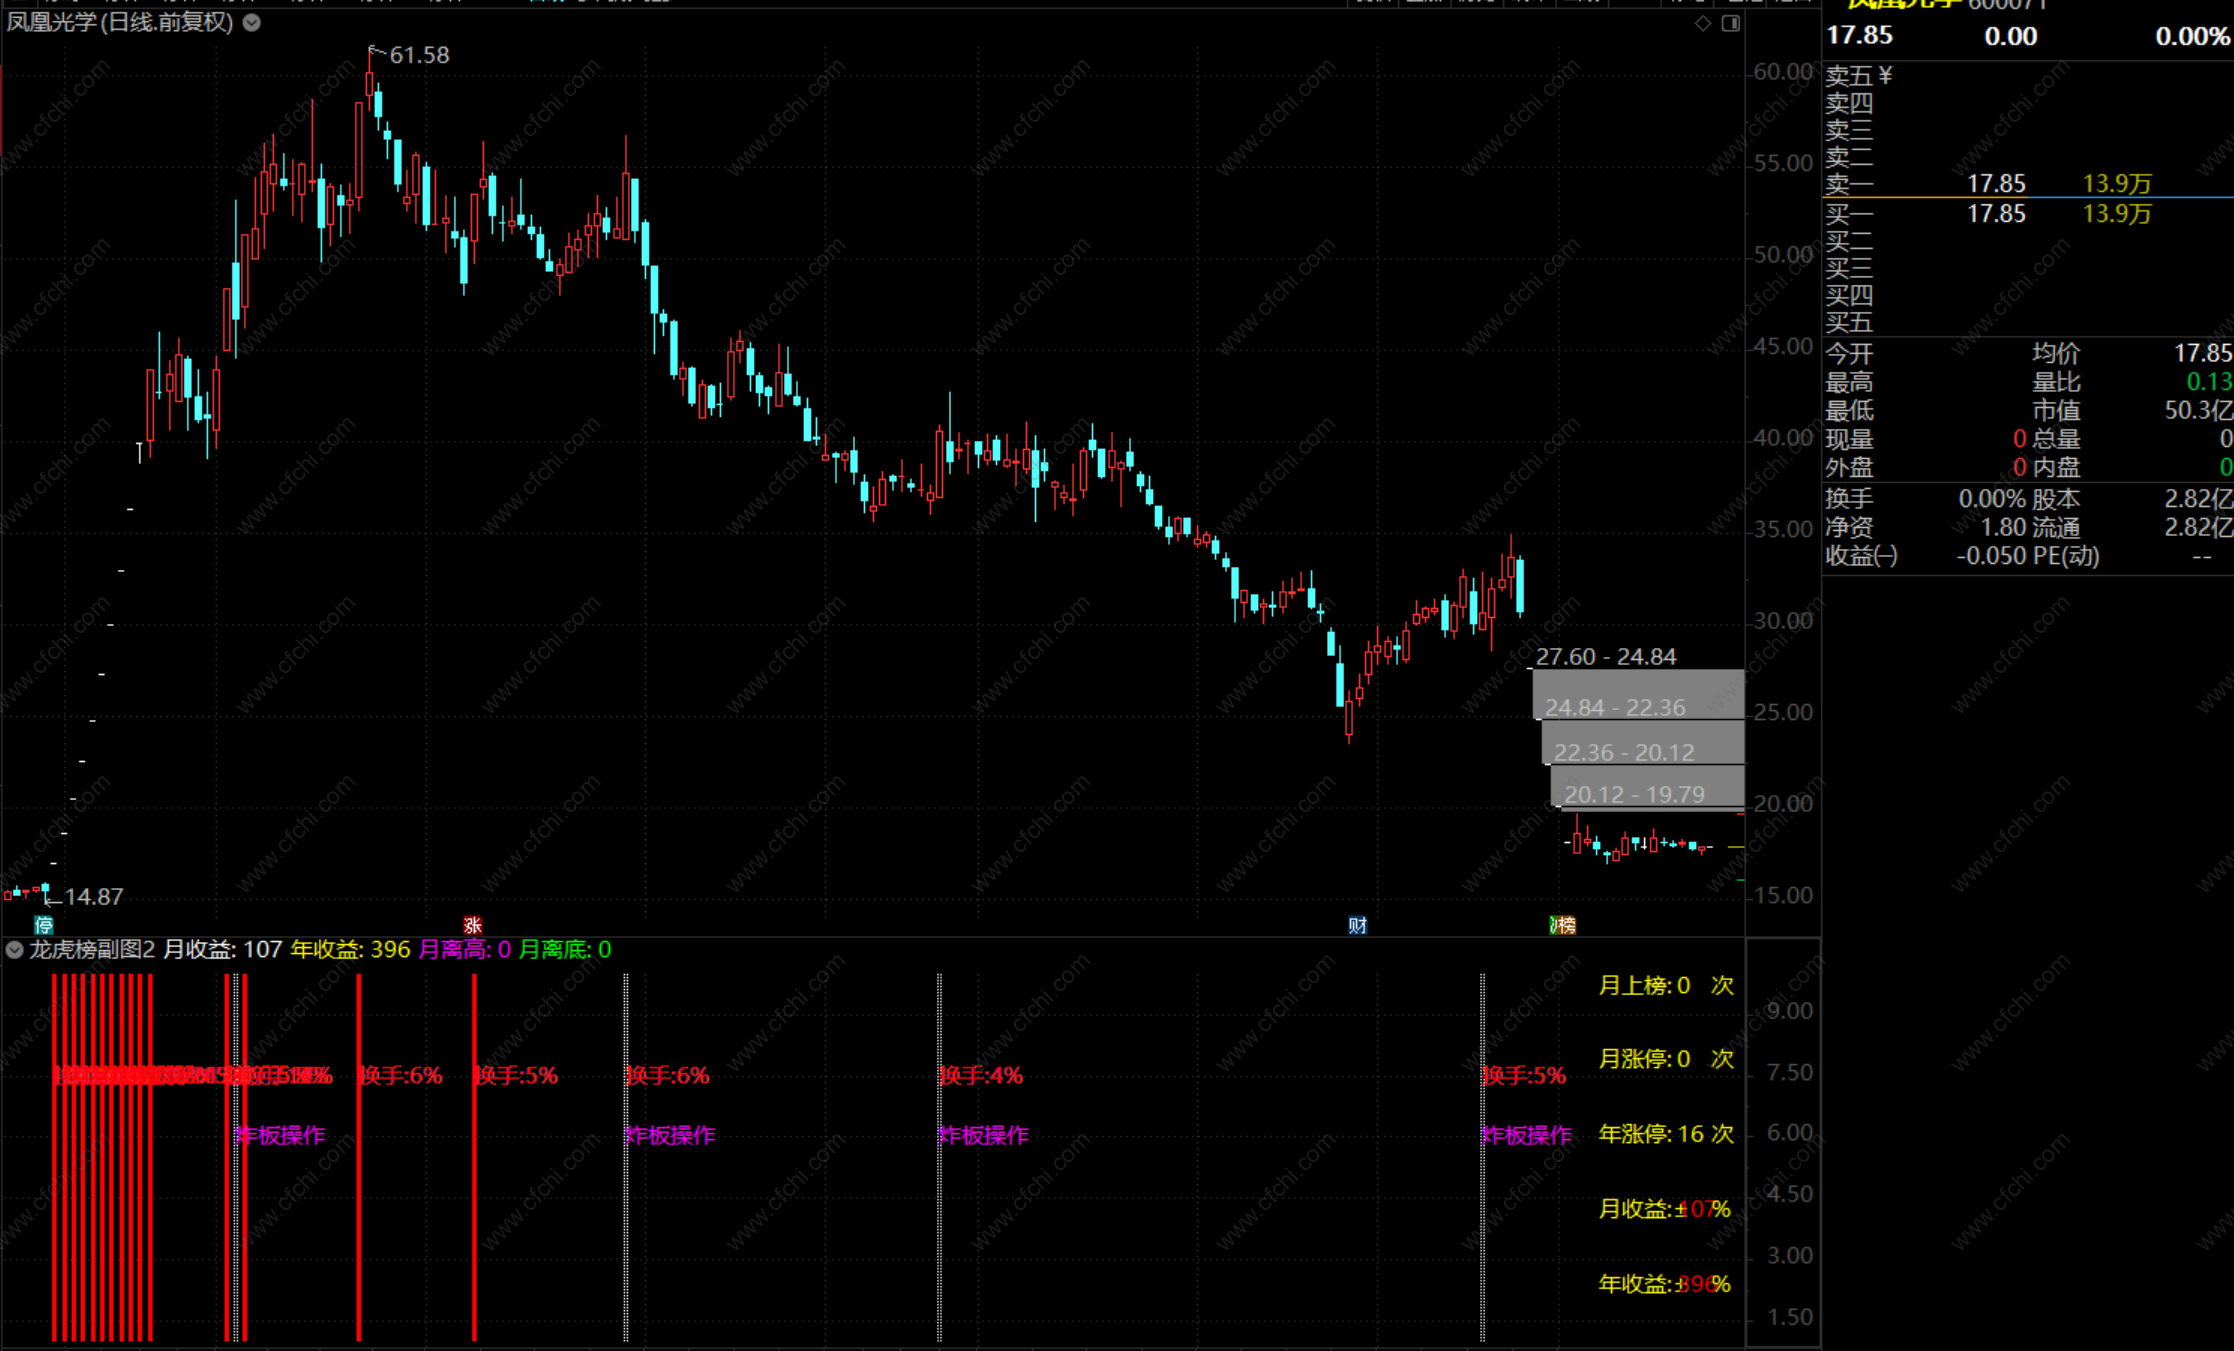Image resolution: width=2234 pixels, height=1351 pixels.
Task: Click the 买一 price 17.85 row
Action: tap(1996, 214)
